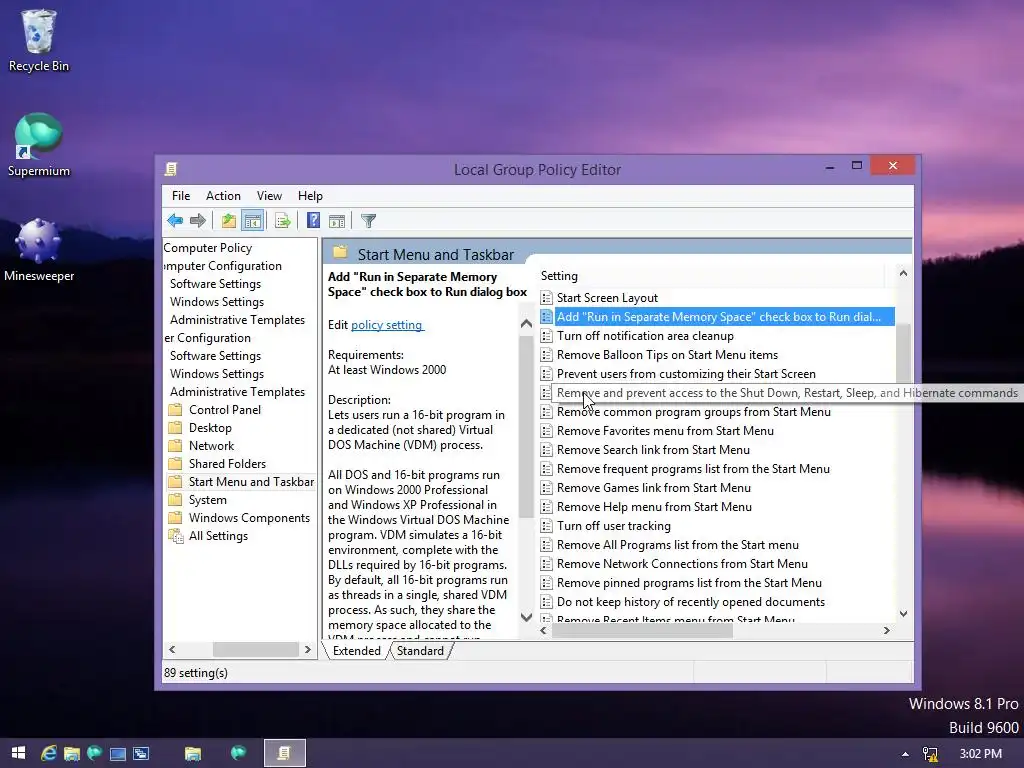Open the Windows Start button
The height and width of the screenshot is (768, 1024).
pos(18,753)
